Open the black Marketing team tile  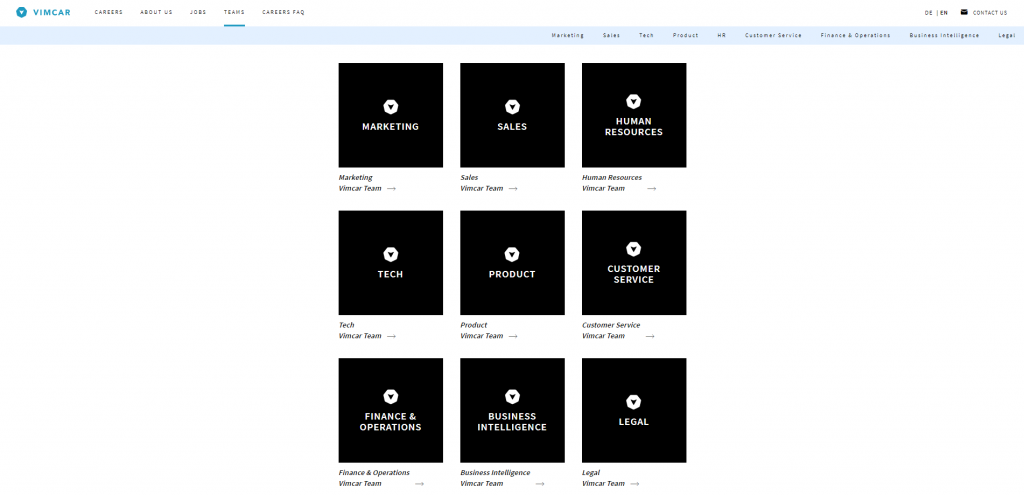[x=391, y=115]
